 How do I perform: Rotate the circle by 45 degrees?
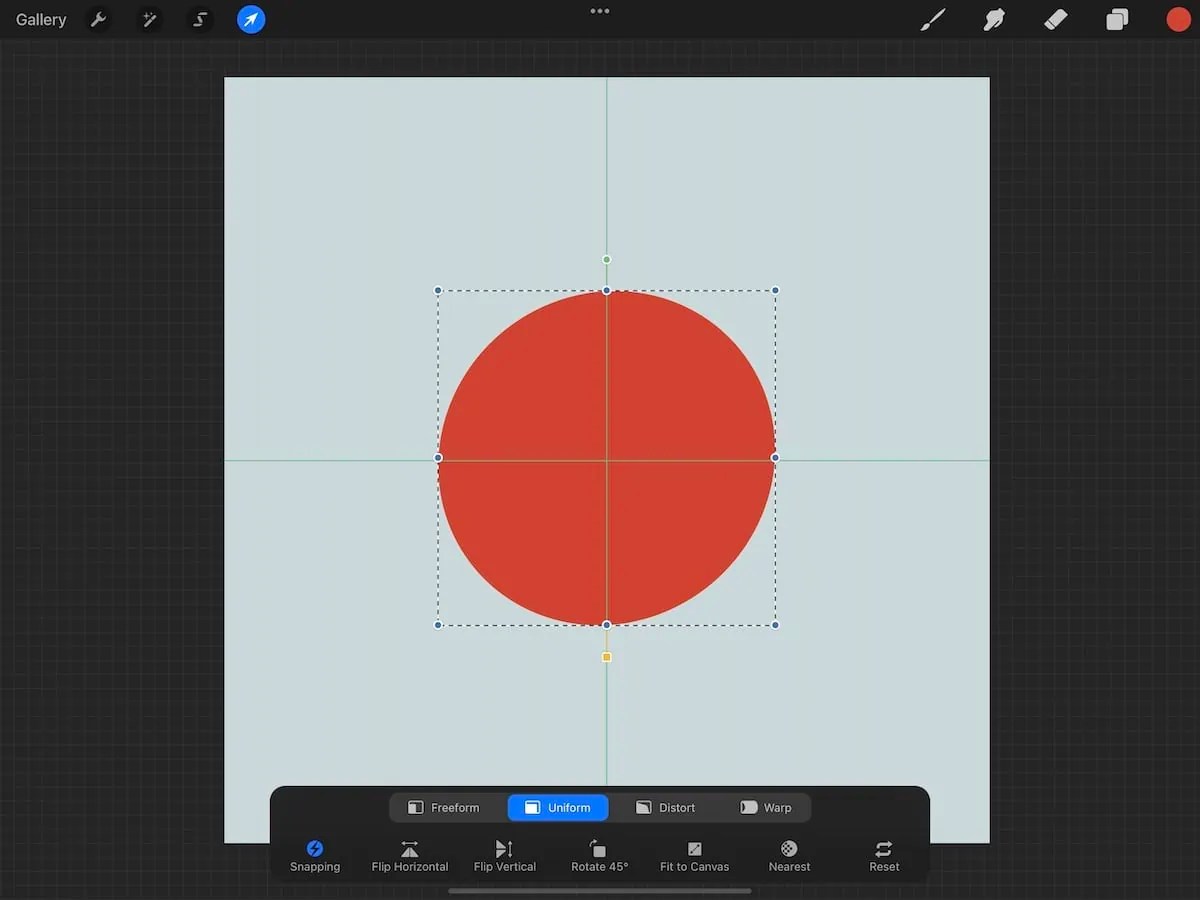pyautogui.click(x=600, y=855)
